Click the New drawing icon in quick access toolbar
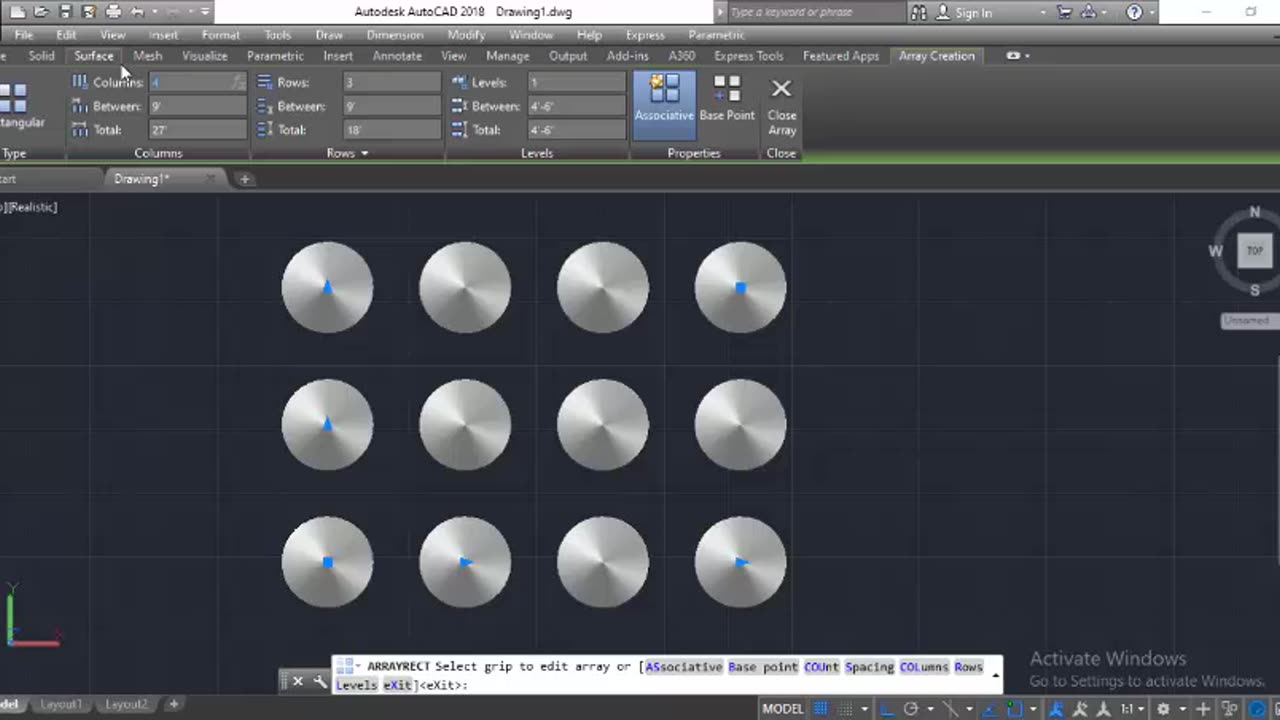 click(17, 12)
